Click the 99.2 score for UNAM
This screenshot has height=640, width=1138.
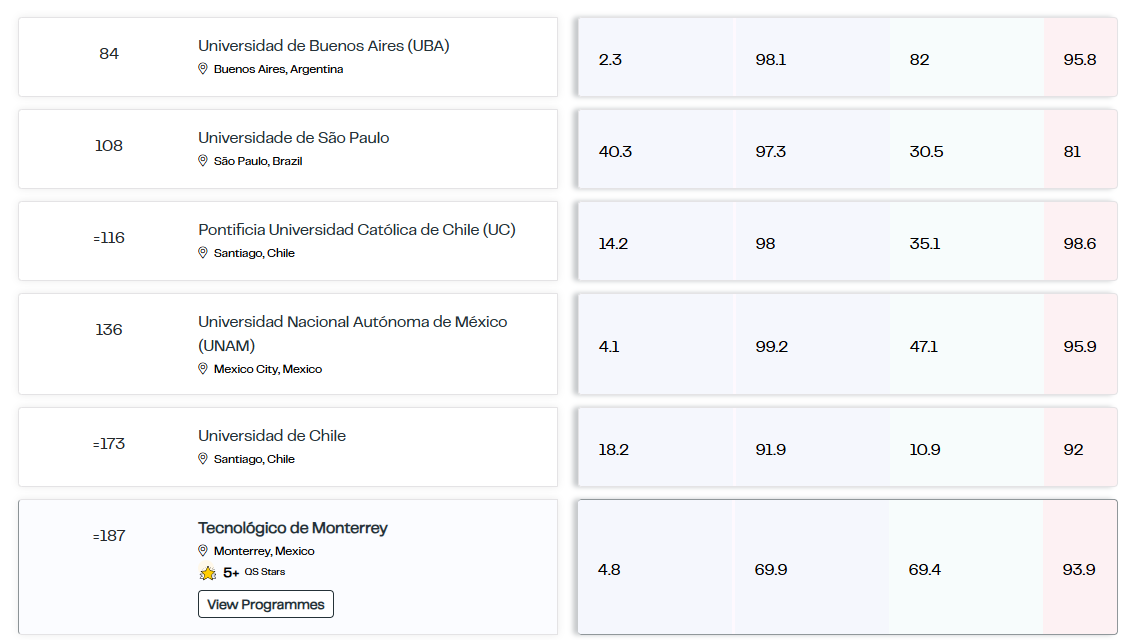point(771,347)
